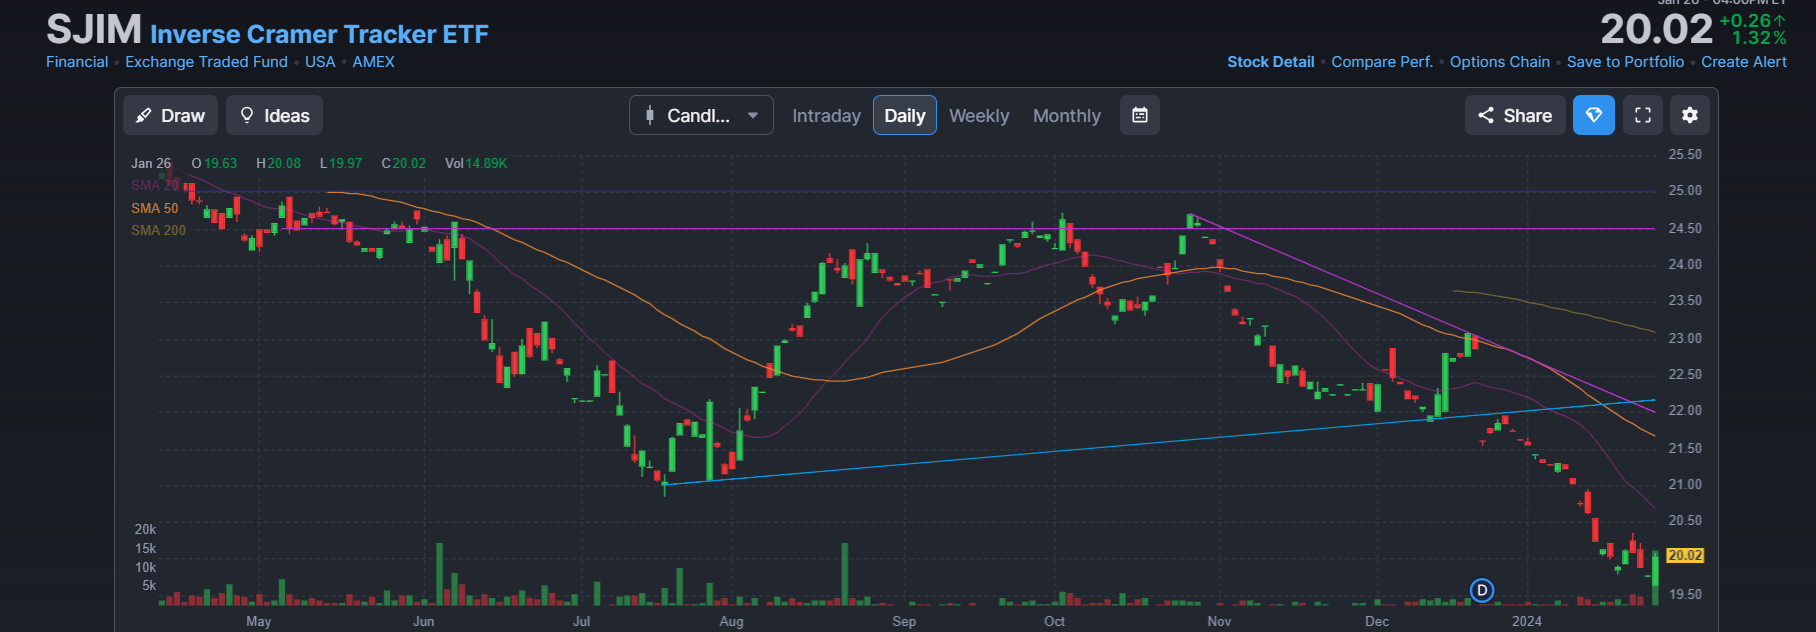The width and height of the screenshot is (1816, 632).
Task: Open the Ideas button
Action: pos(274,115)
